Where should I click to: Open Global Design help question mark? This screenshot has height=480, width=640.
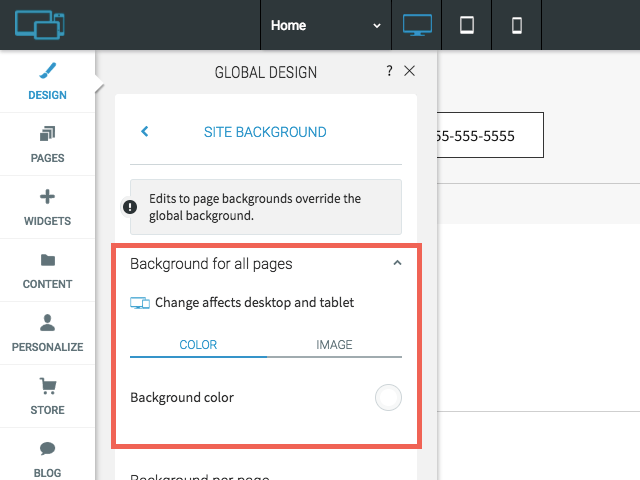pos(389,71)
